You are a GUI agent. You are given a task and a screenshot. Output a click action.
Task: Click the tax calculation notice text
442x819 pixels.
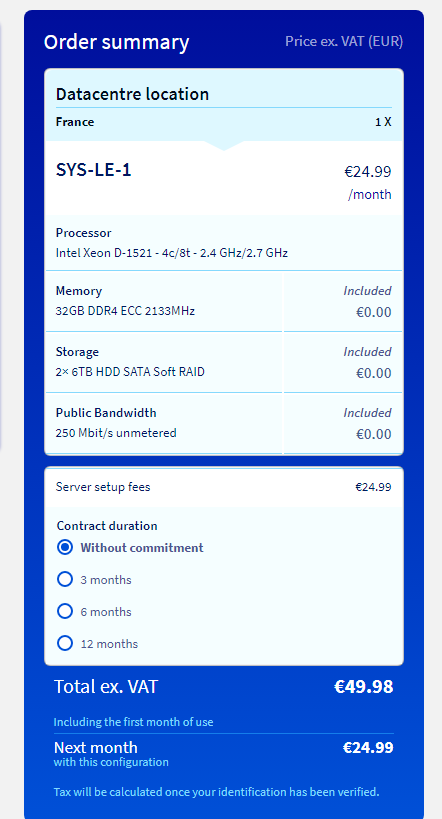click(x=216, y=792)
